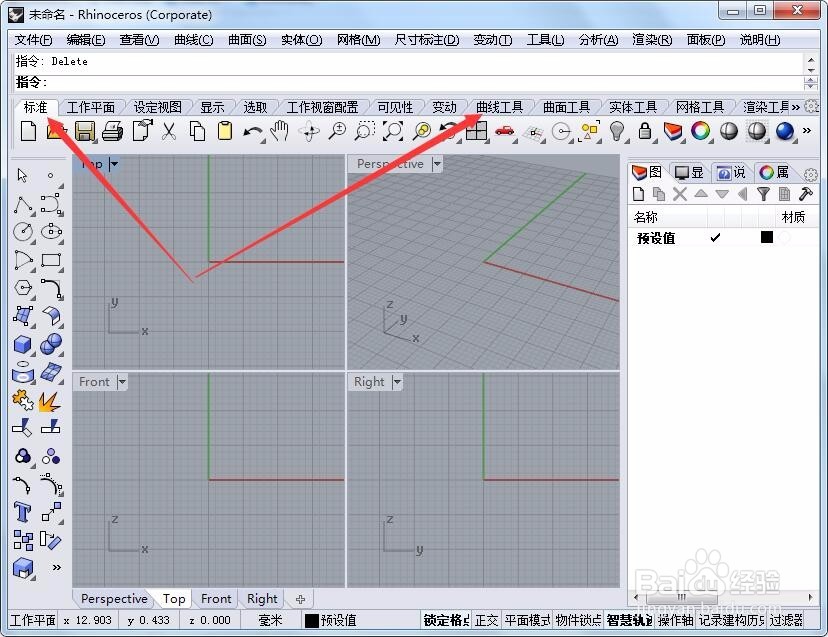Toggle 平面模式 planar mode
Viewport: 828px width, 637px height.
click(527, 621)
